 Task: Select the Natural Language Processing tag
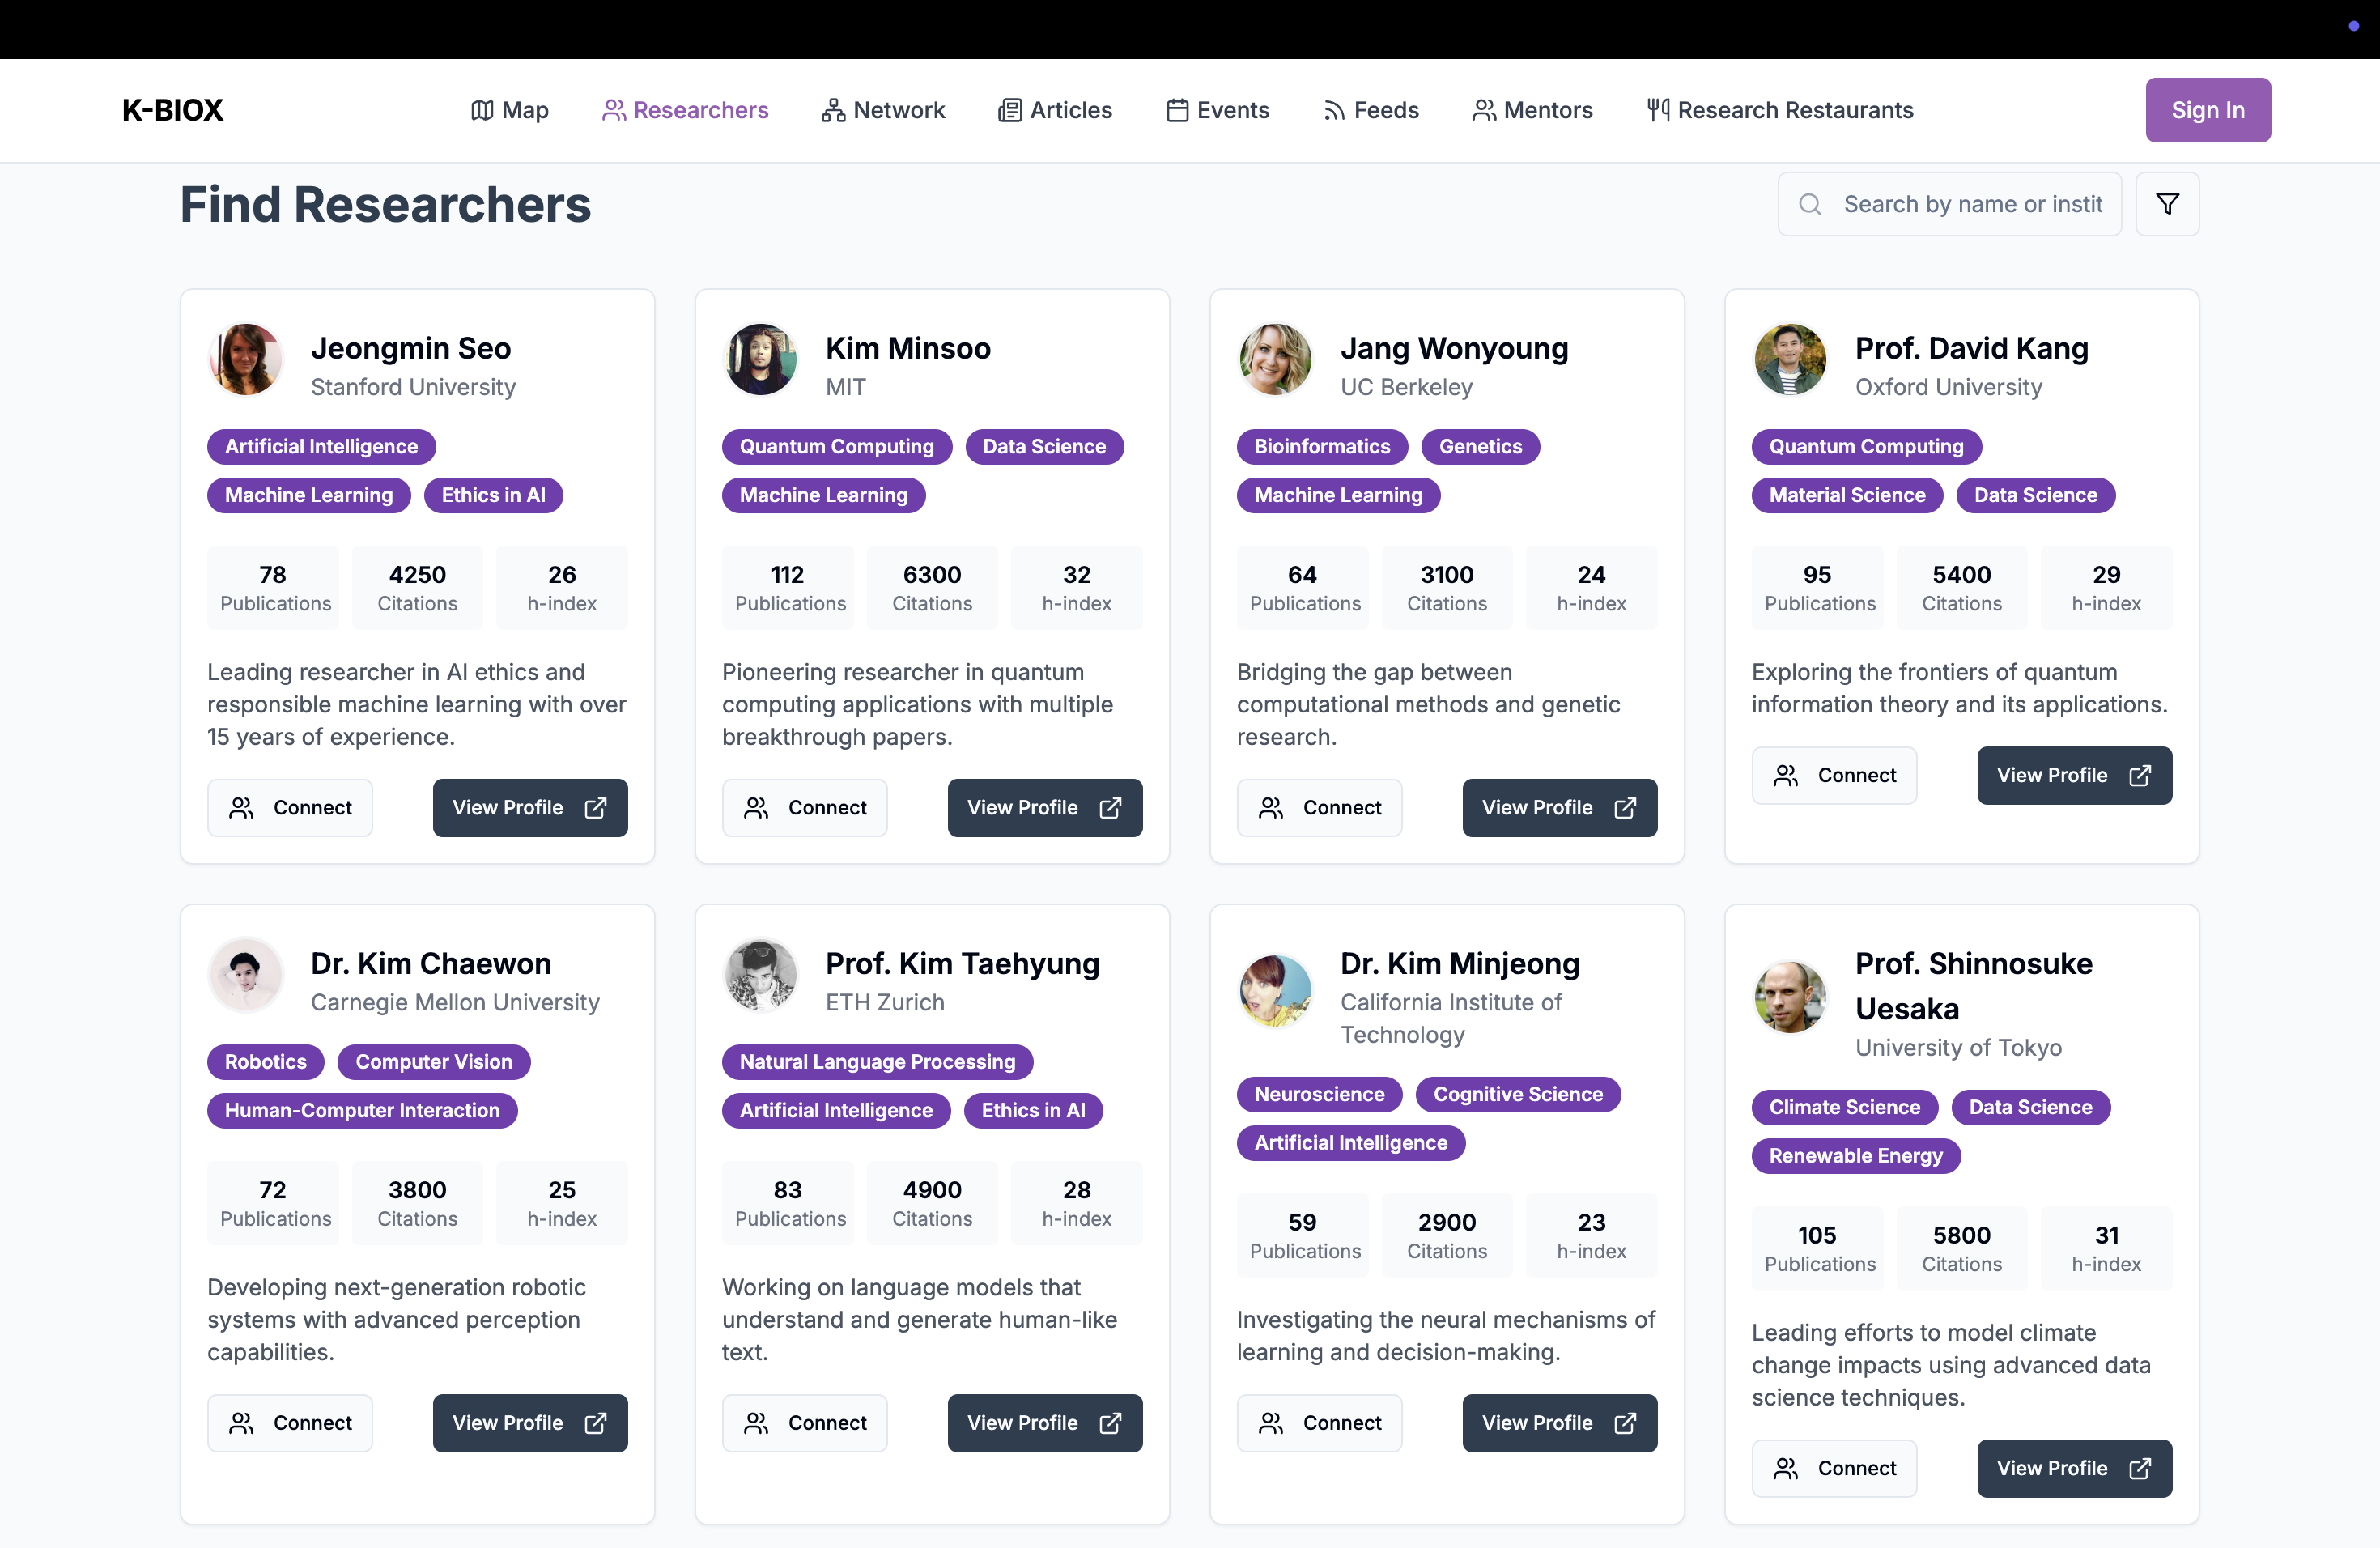tap(876, 1061)
